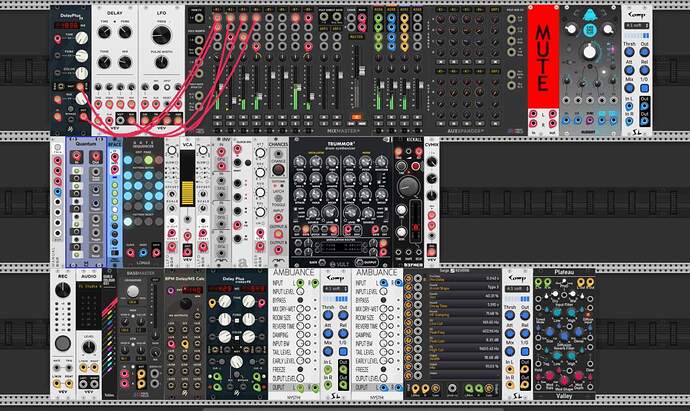Click the DelayPlus Time CV jack
Viewport: 690px width, 411px height.
[58, 40]
